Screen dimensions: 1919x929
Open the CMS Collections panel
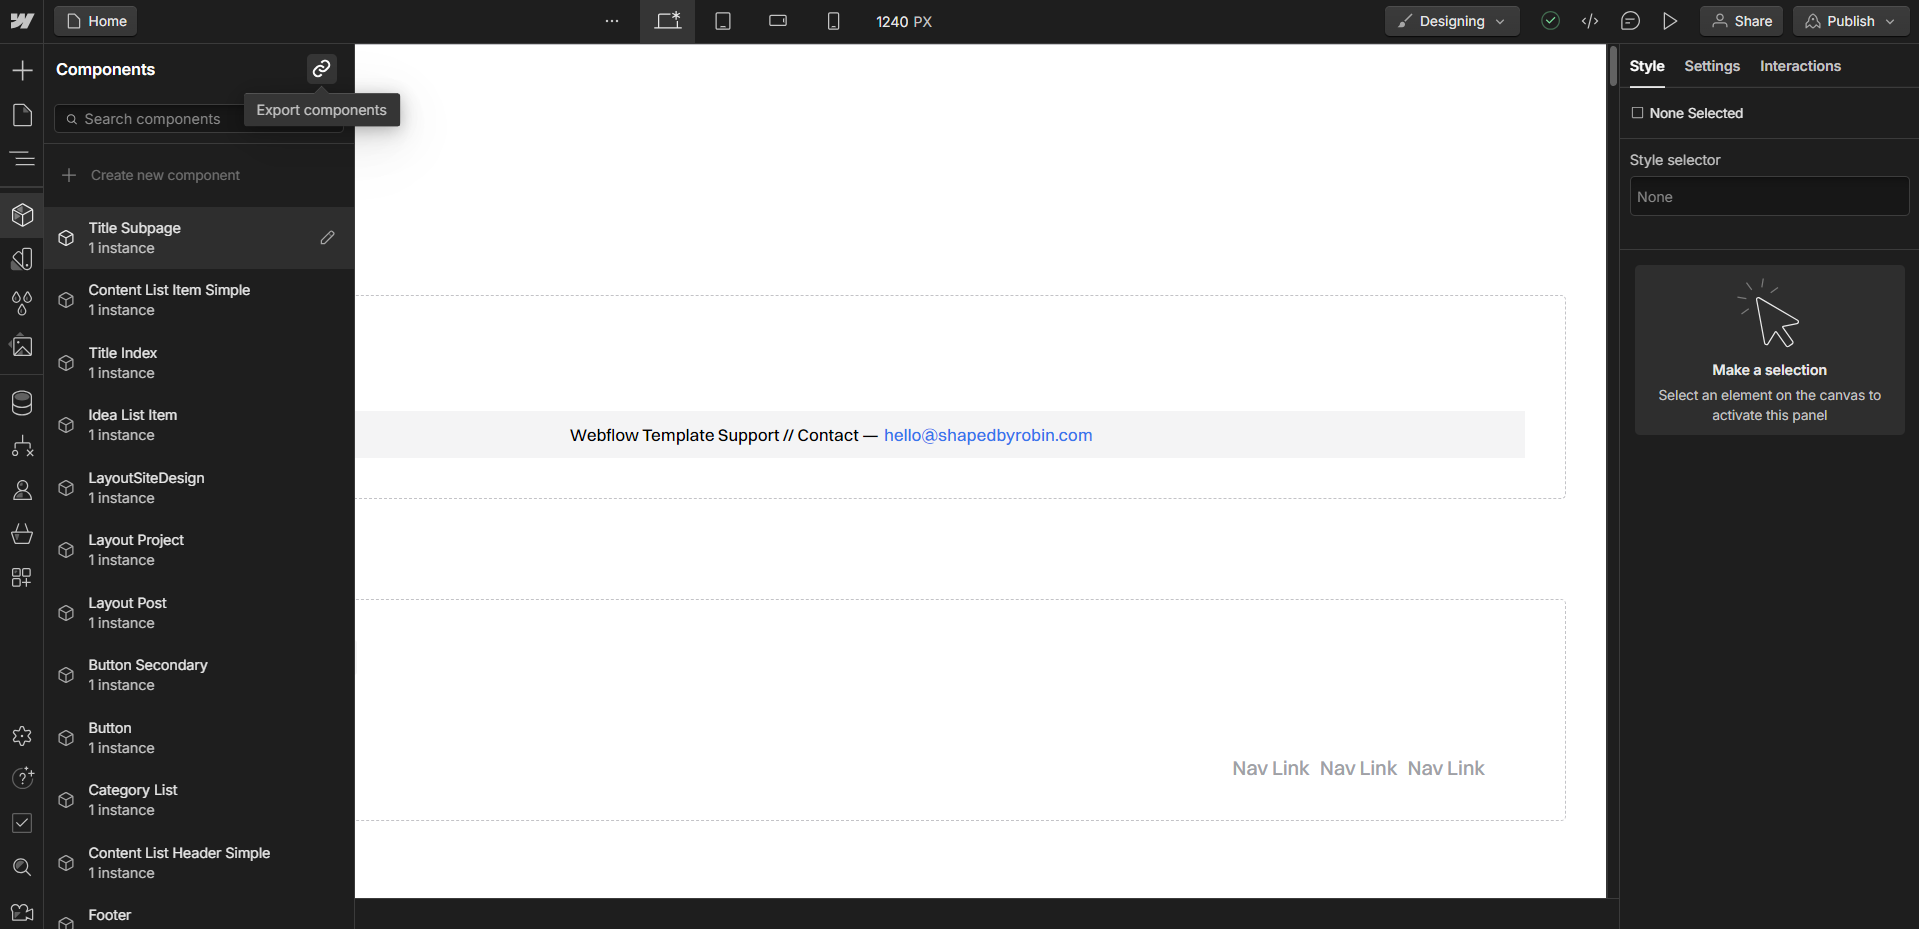(x=22, y=403)
